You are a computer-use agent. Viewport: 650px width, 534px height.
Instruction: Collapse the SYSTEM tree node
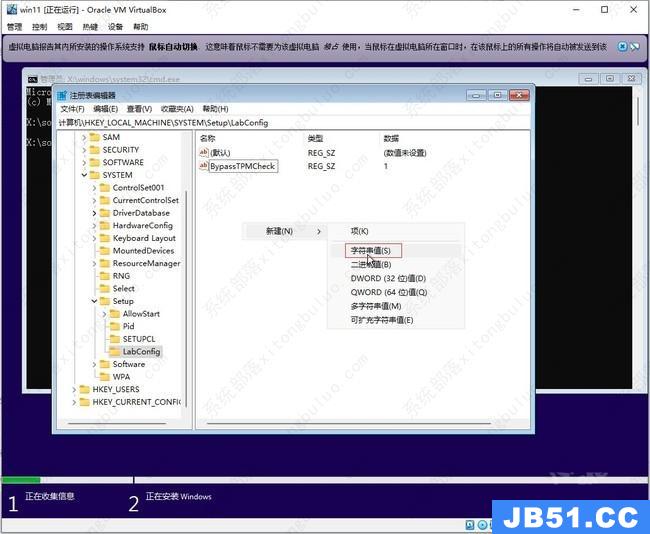pyautogui.click(x=83, y=175)
